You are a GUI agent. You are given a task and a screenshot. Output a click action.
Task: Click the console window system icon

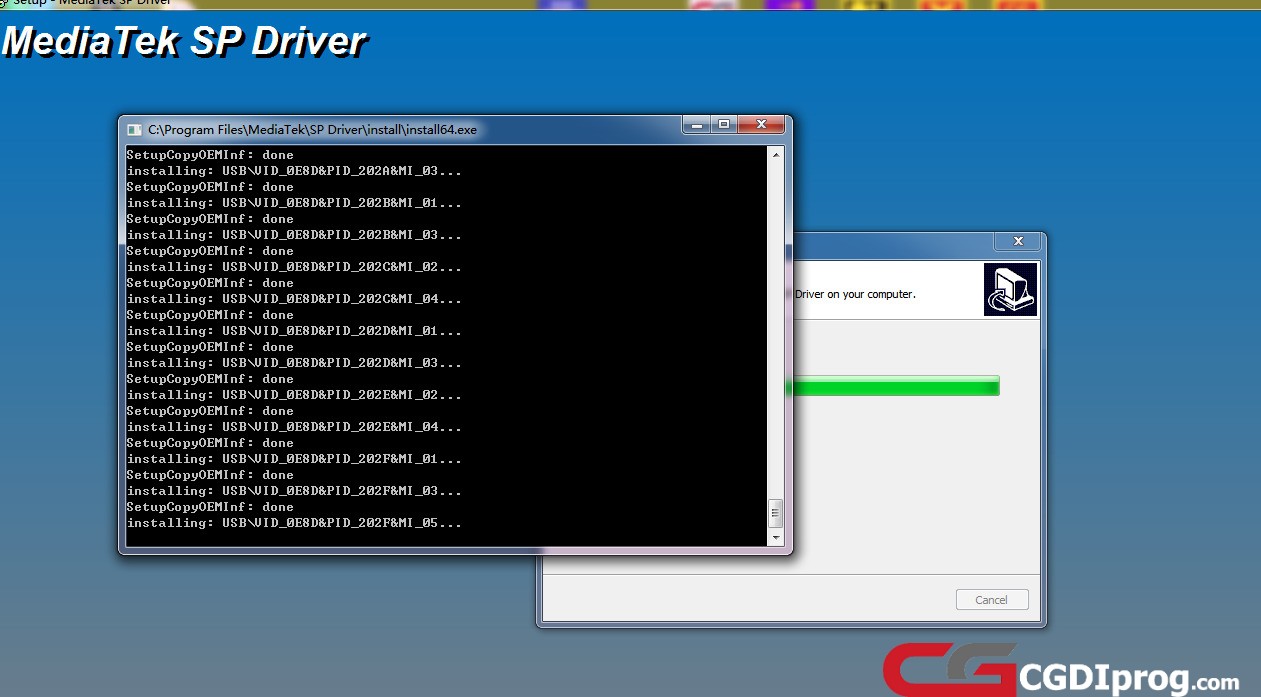133,129
